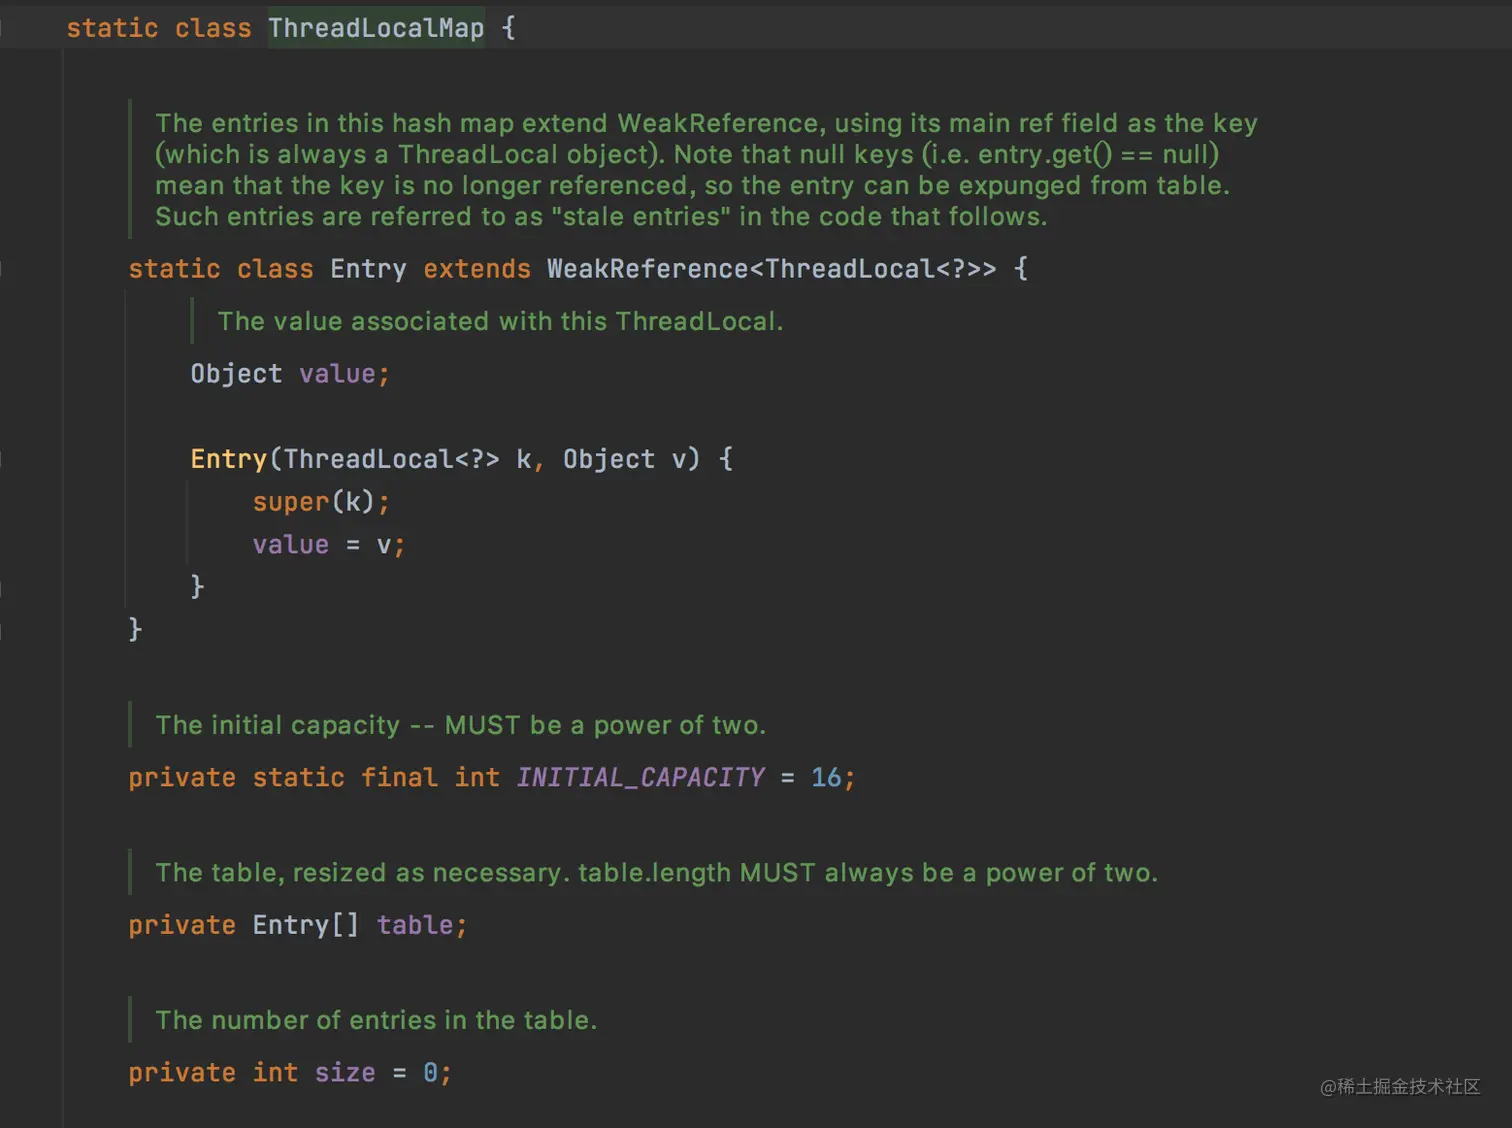This screenshot has width=1512, height=1128.
Task: Click the final keyword
Action: click(399, 777)
